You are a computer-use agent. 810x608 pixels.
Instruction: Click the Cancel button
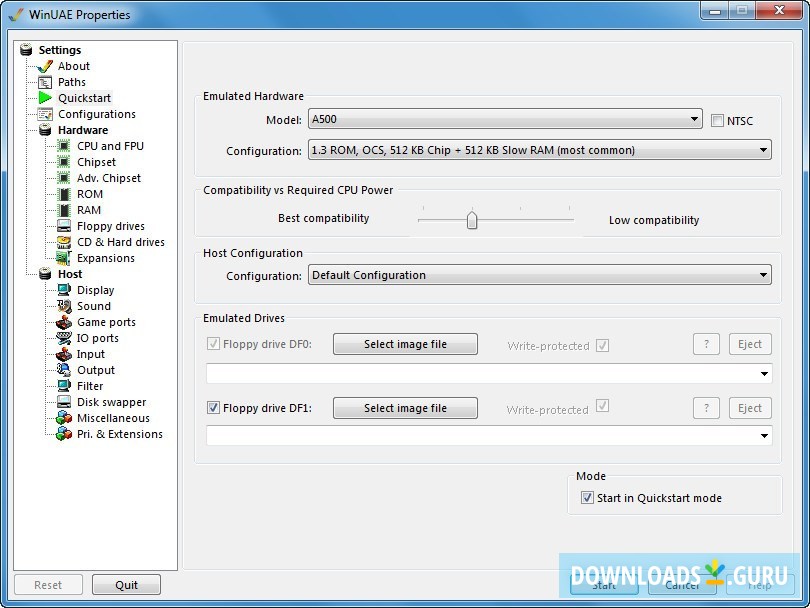click(x=682, y=585)
